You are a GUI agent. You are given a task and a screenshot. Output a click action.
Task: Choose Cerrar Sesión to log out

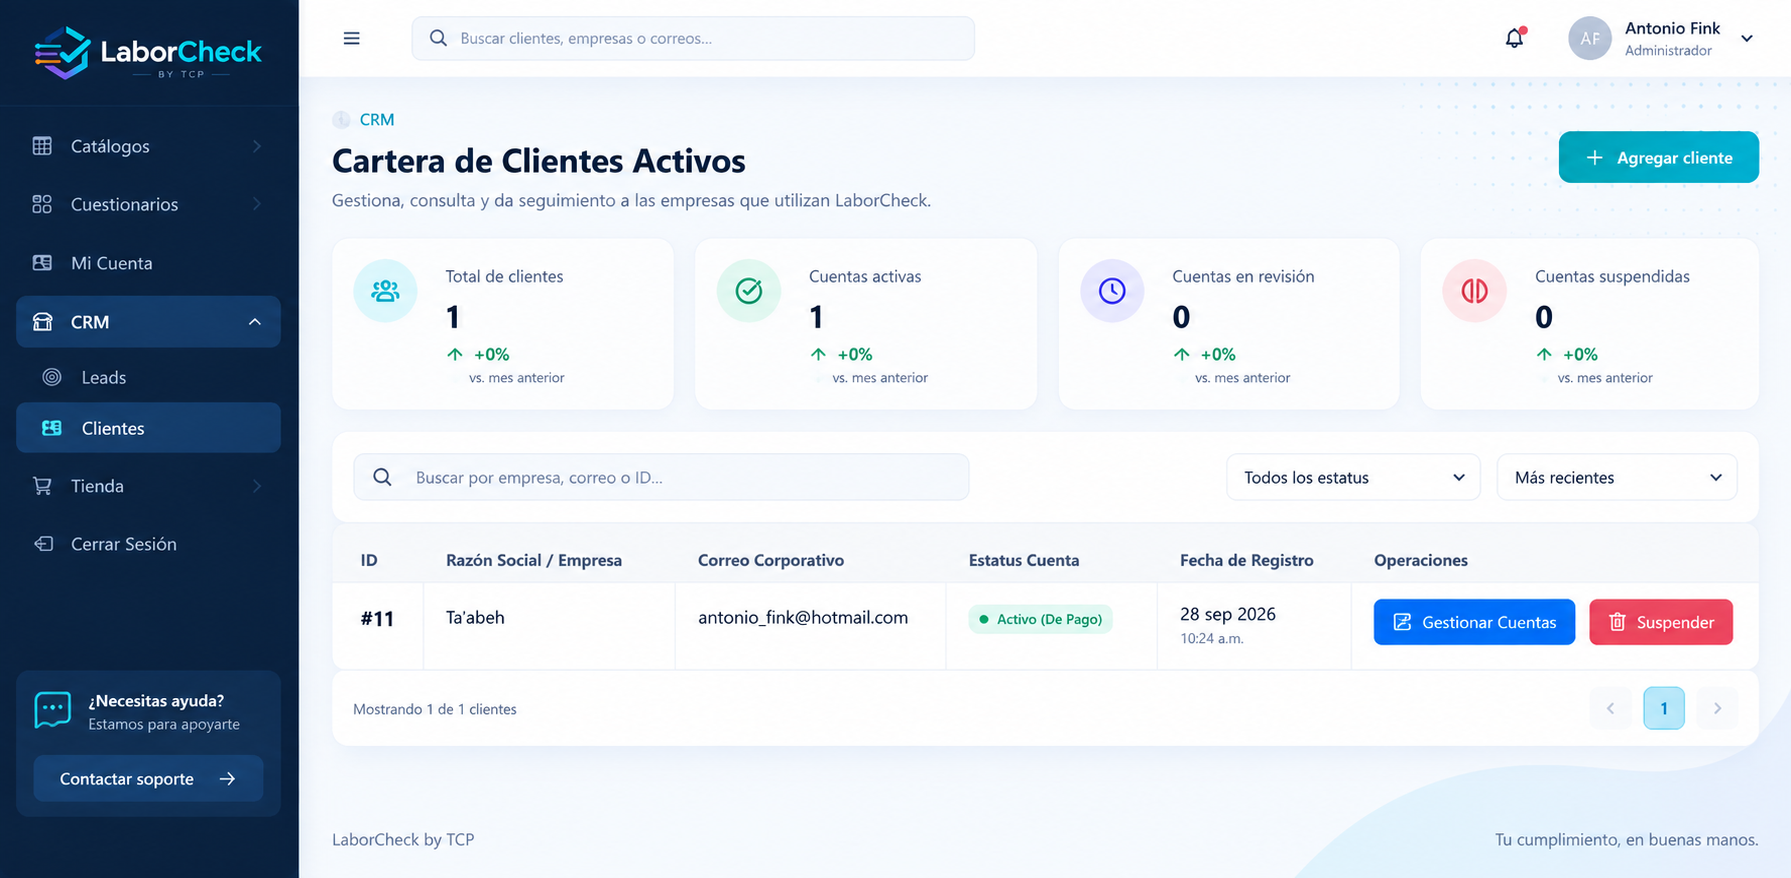[x=148, y=544]
